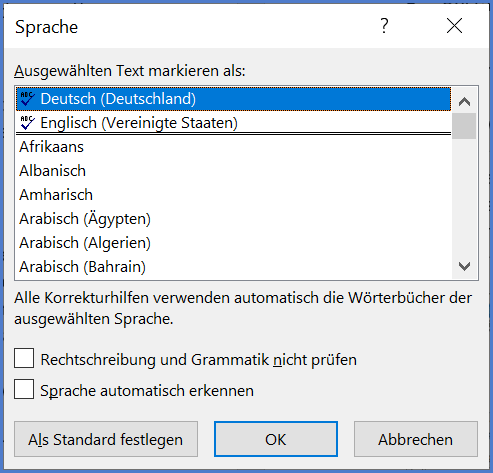Close the Sprache dialog with X

tap(454, 26)
